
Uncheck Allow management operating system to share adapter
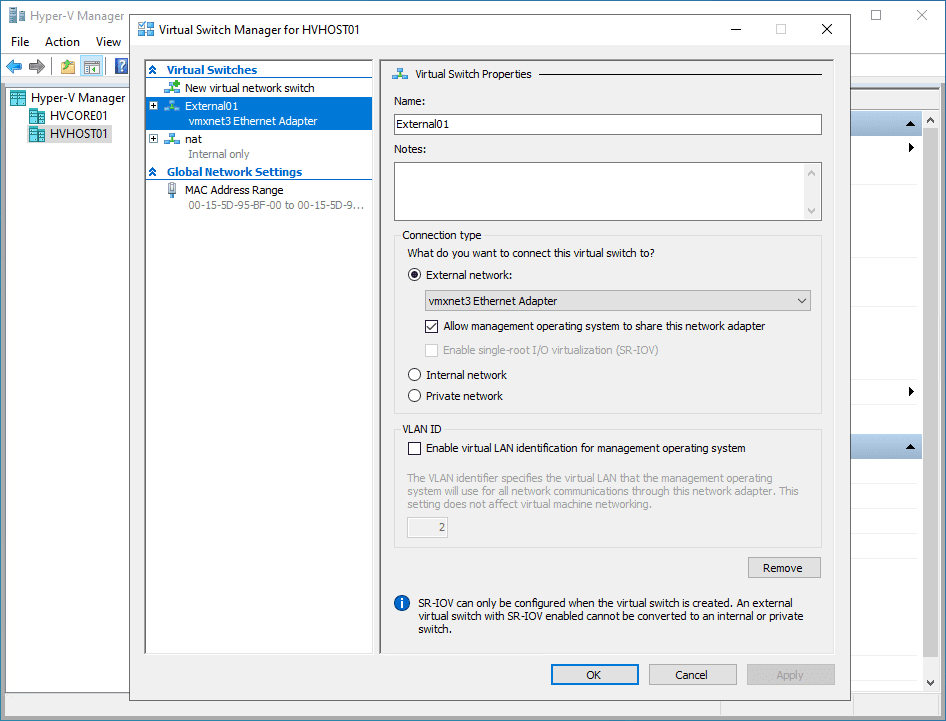point(431,326)
